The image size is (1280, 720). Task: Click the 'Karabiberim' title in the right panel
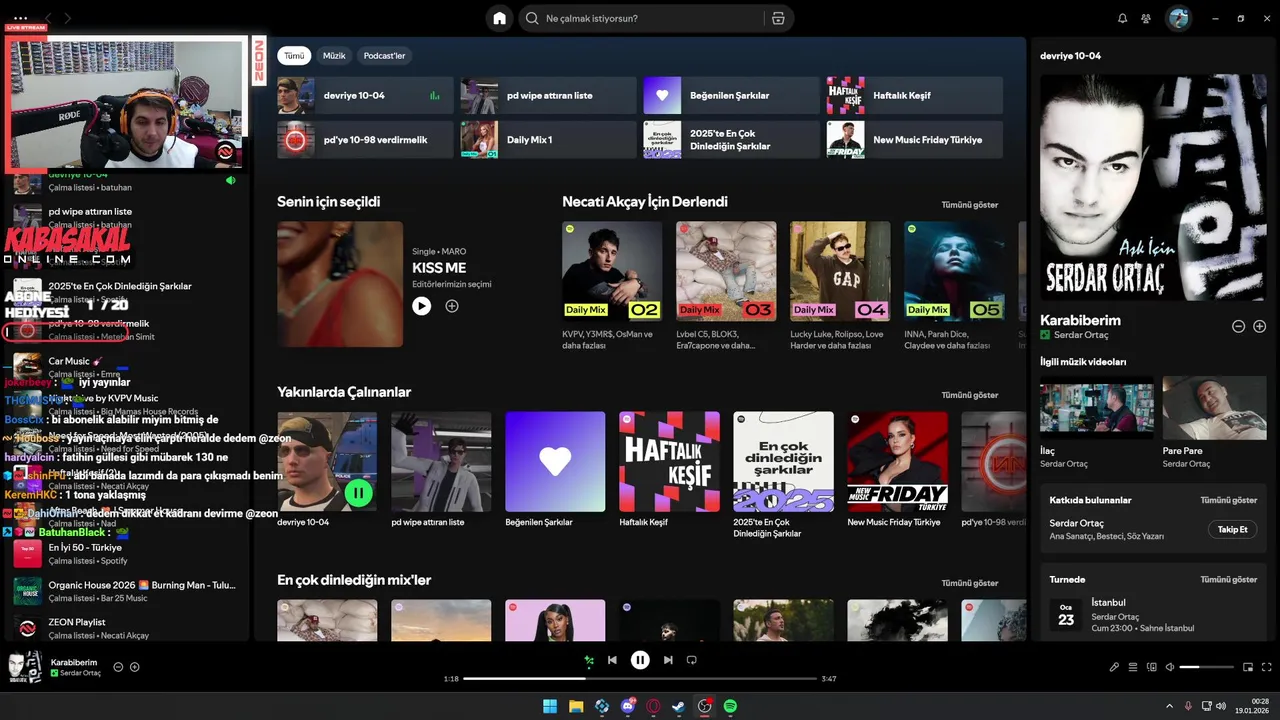[x=1080, y=320]
